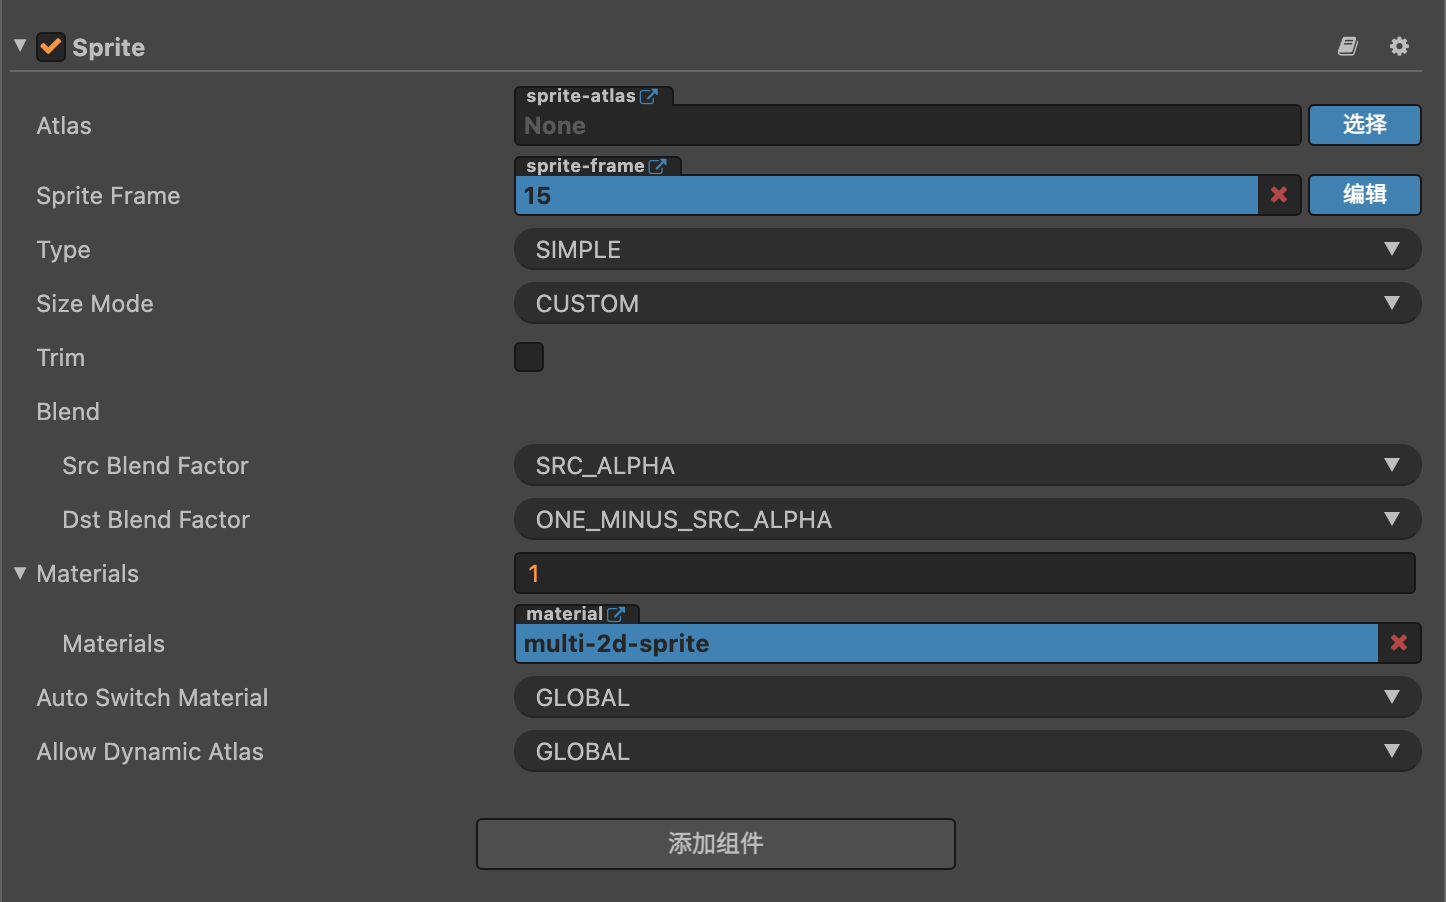Open the Sprite component help documentation icon
Image resolution: width=1446 pixels, height=902 pixels.
click(x=1348, y=46)
